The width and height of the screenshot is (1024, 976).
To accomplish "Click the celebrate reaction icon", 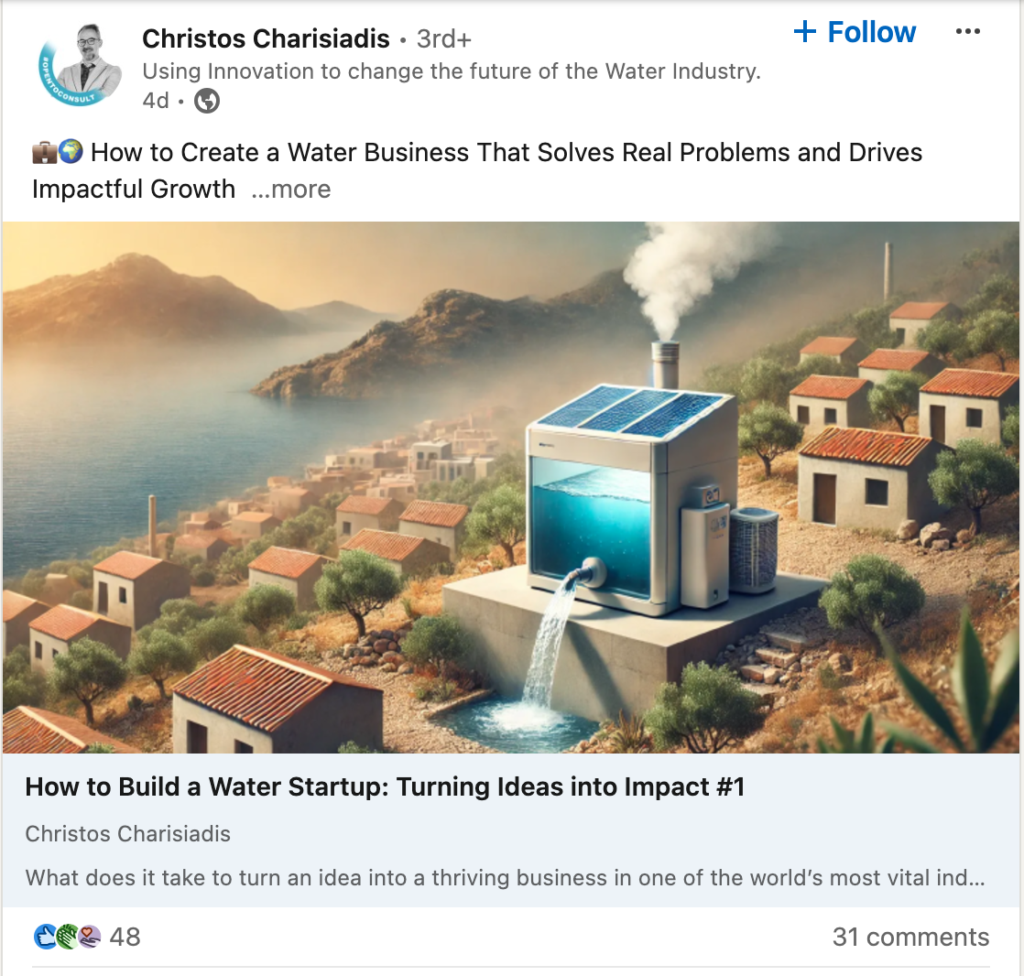I will (x=67, y=937).
